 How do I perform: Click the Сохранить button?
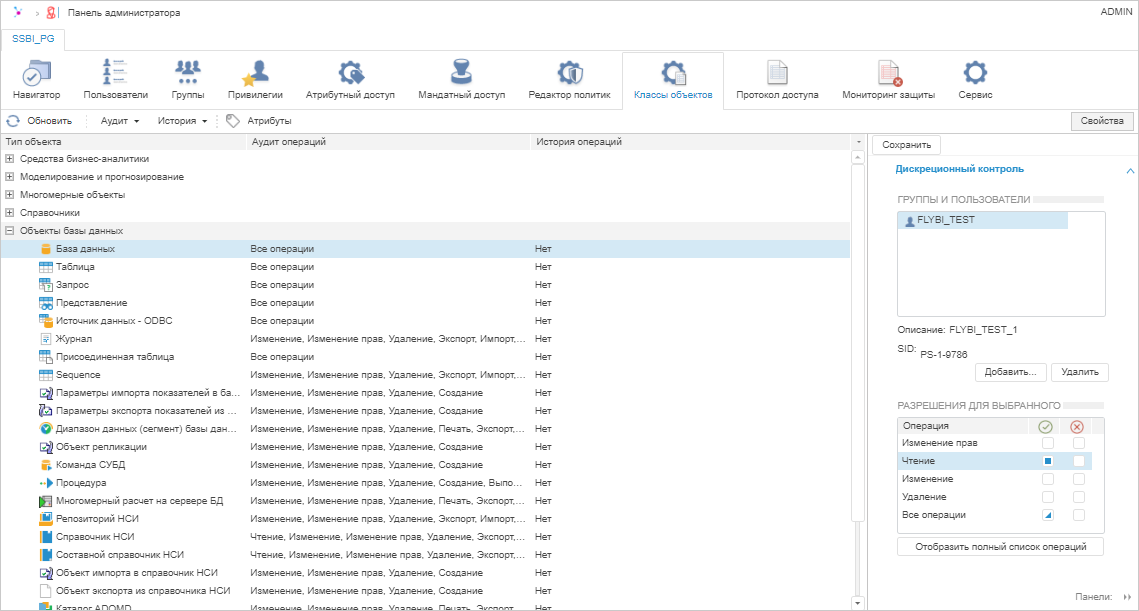point(906,146)
